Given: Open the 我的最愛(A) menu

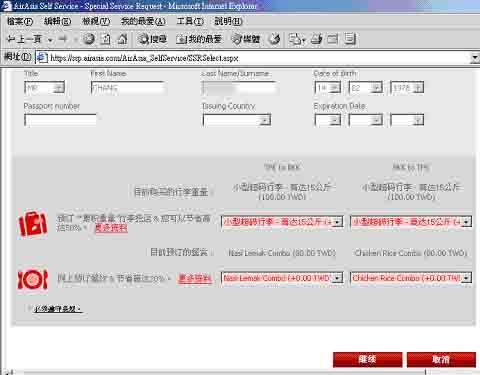Looking at the screenshot, I should 143,22.
